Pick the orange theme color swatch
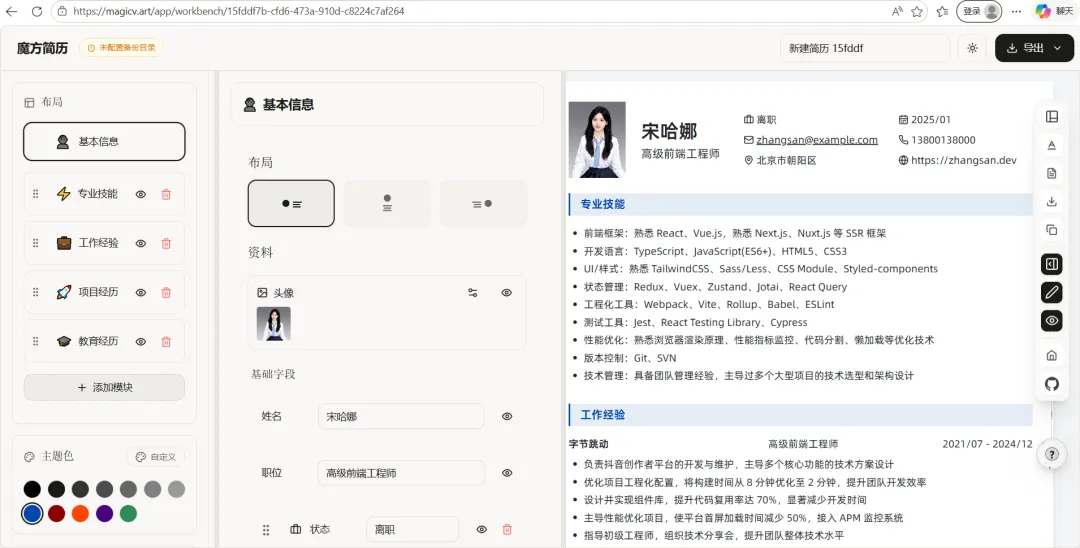Viewport: 1080px width, 548px height. [x=80, y=514]
